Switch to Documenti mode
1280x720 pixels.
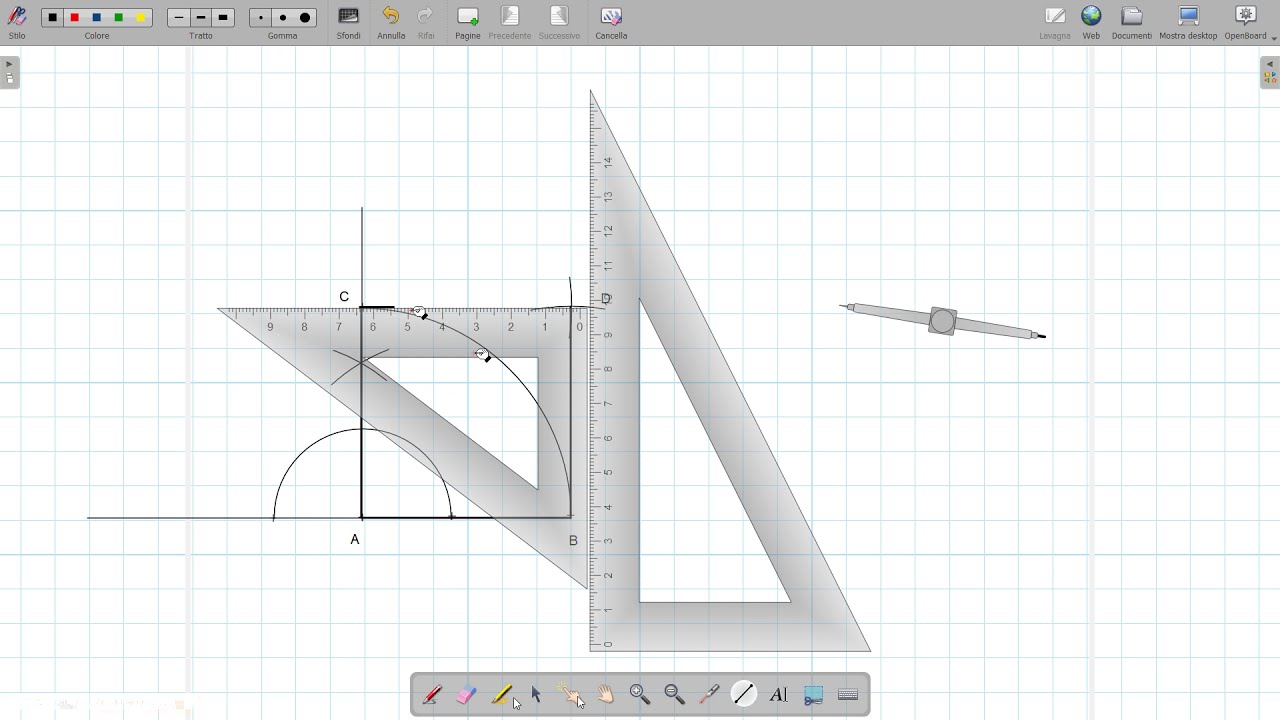tap(1132, 22)
